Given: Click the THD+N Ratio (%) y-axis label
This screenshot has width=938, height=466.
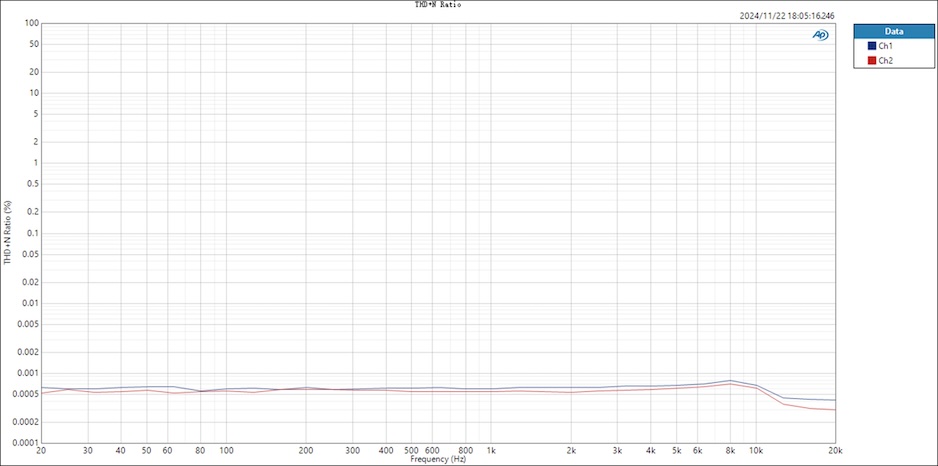Looking at the screenshot, I should (x=7, y=232).
